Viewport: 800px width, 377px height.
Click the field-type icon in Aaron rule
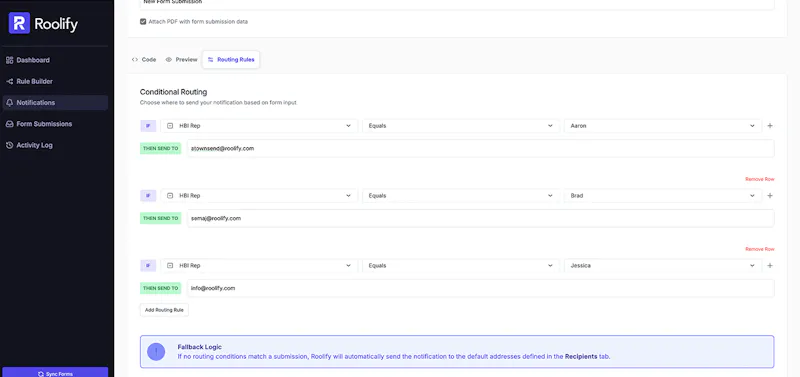pos(170,125)
